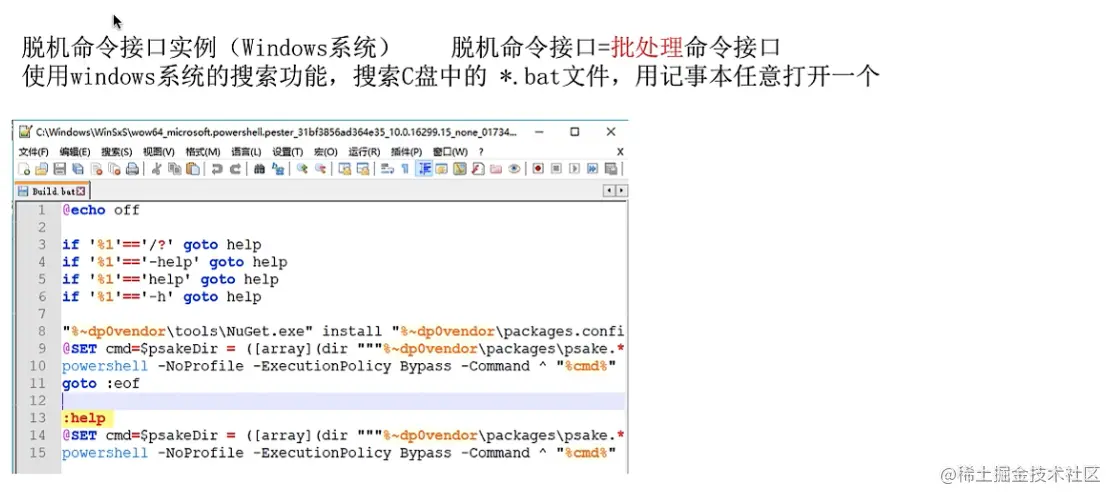
Task: Open the 宏(O) menu
Action: click(x=326, y=152)
